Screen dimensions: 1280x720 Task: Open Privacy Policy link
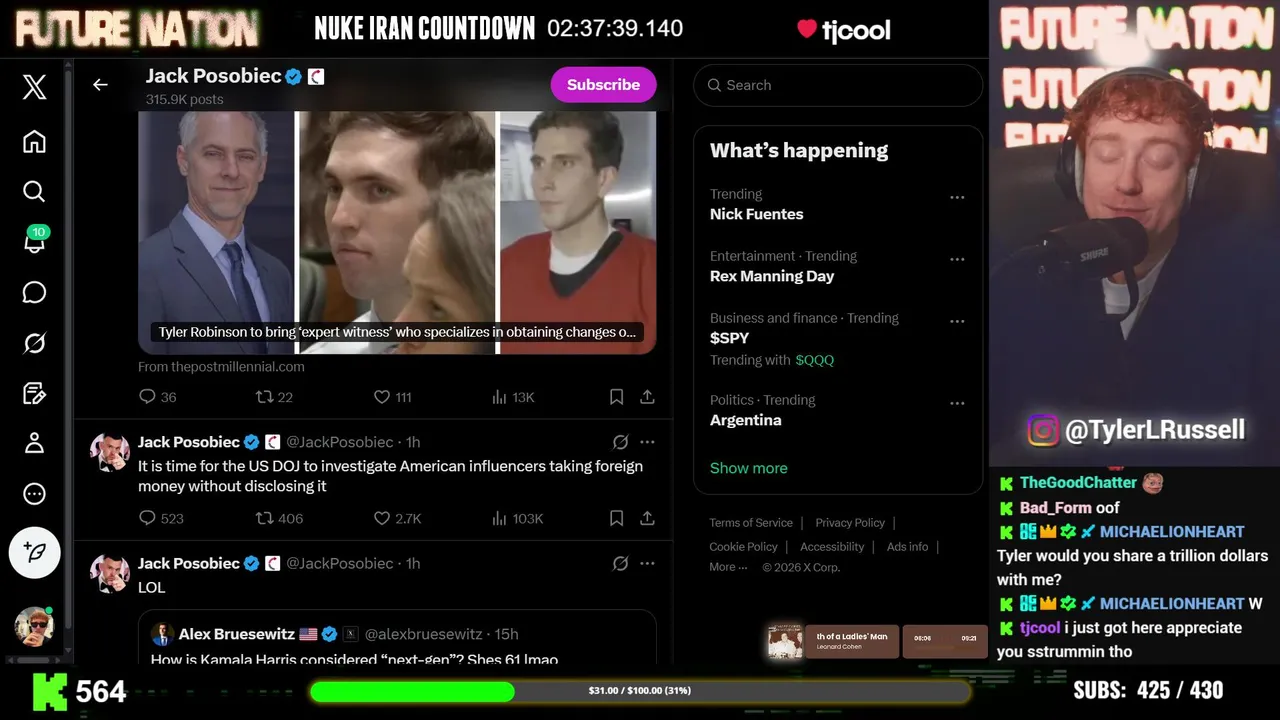[850, 523]
